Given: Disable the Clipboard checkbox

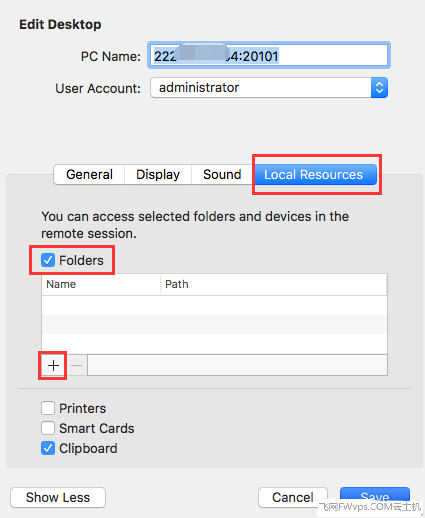Looking at the screenshot, I should coord(48,448).
